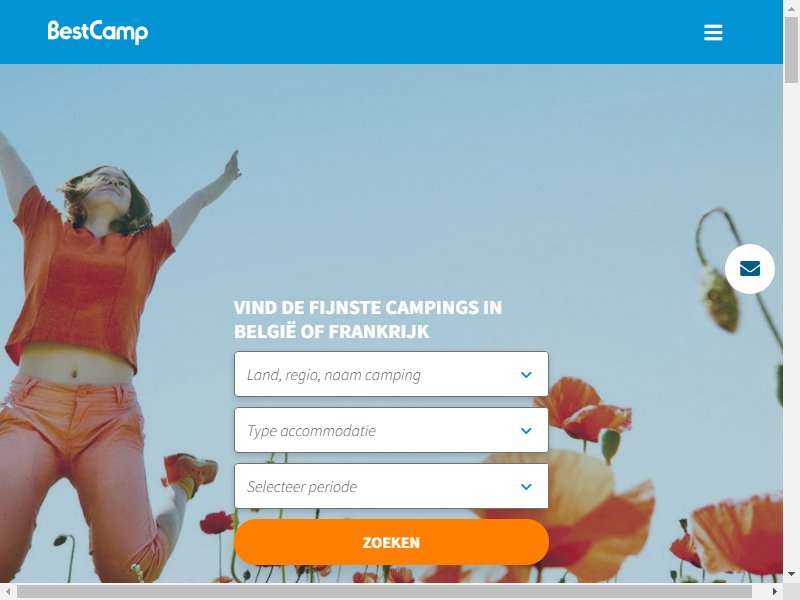Click chevron in Land, regio dropdown

pos(526,374)
